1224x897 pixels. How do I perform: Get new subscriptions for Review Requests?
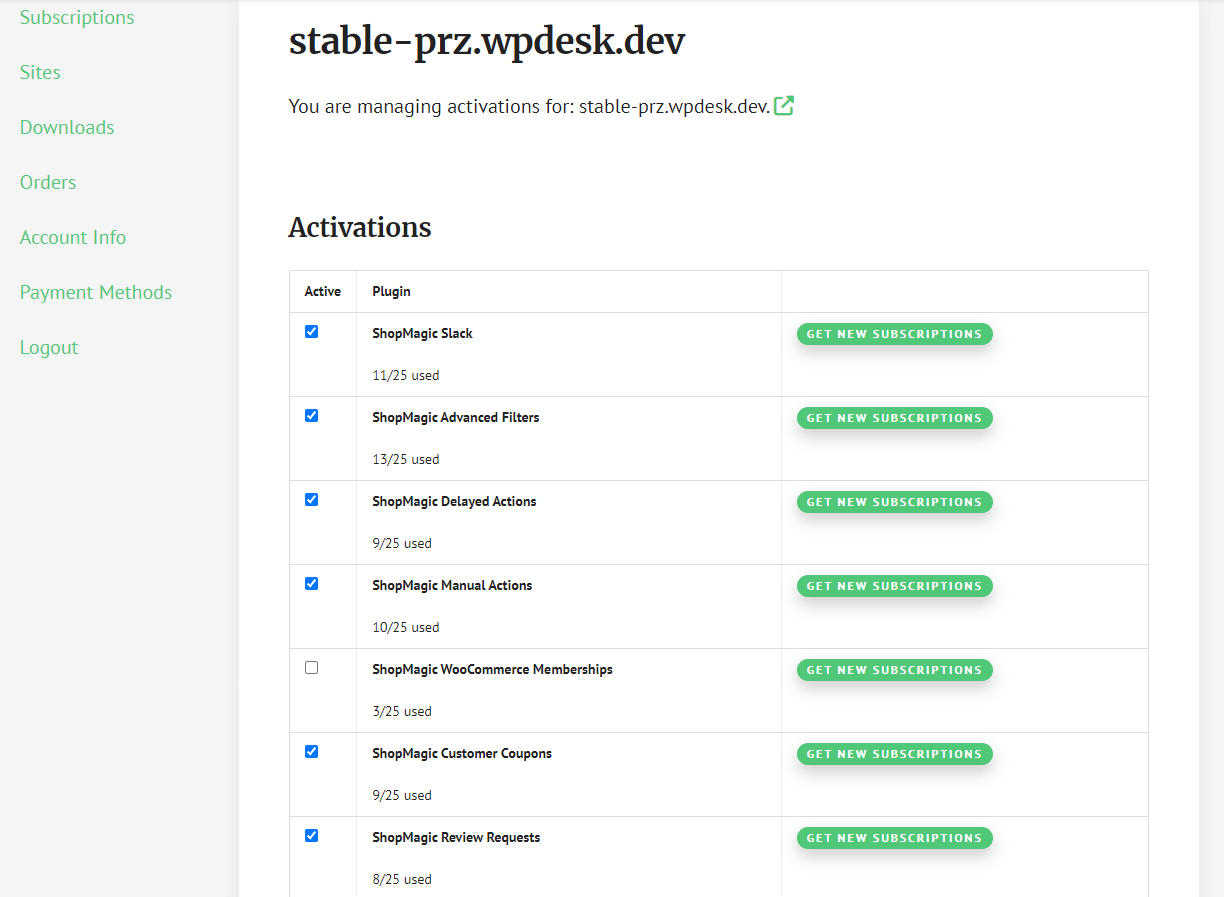(x=894, y=838)
